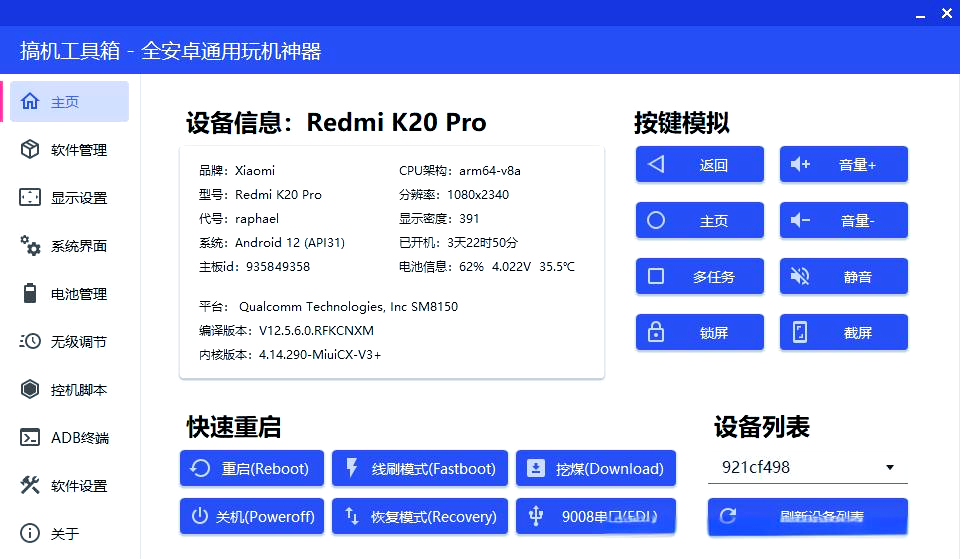
Task: Click the 设备信息 Redmi K20 Pro heading
Action: [x=336, y=122]
